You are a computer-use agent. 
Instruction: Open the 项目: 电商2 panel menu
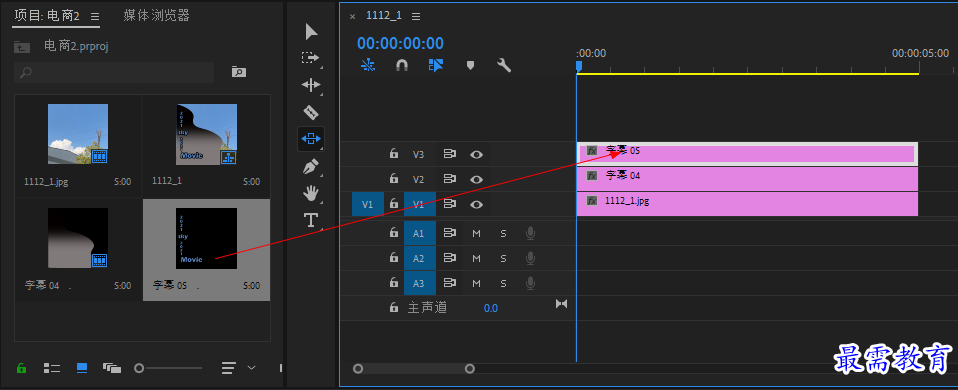point(94,16)
